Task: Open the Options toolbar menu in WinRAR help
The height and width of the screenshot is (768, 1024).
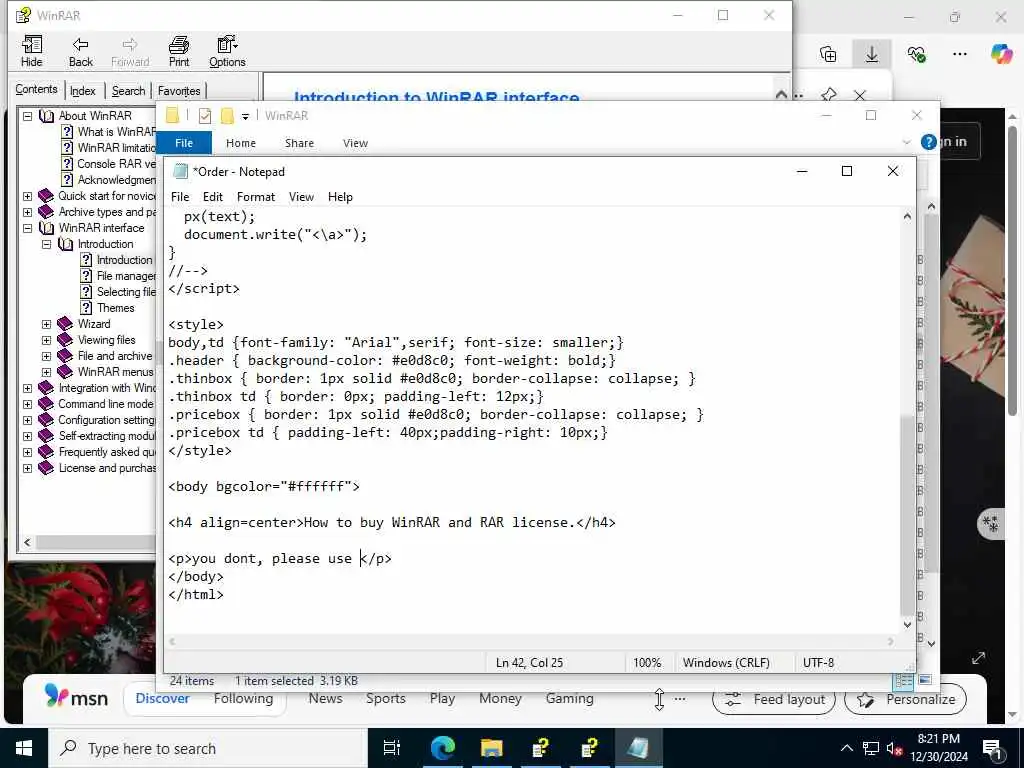Action: tap(227, 52)
